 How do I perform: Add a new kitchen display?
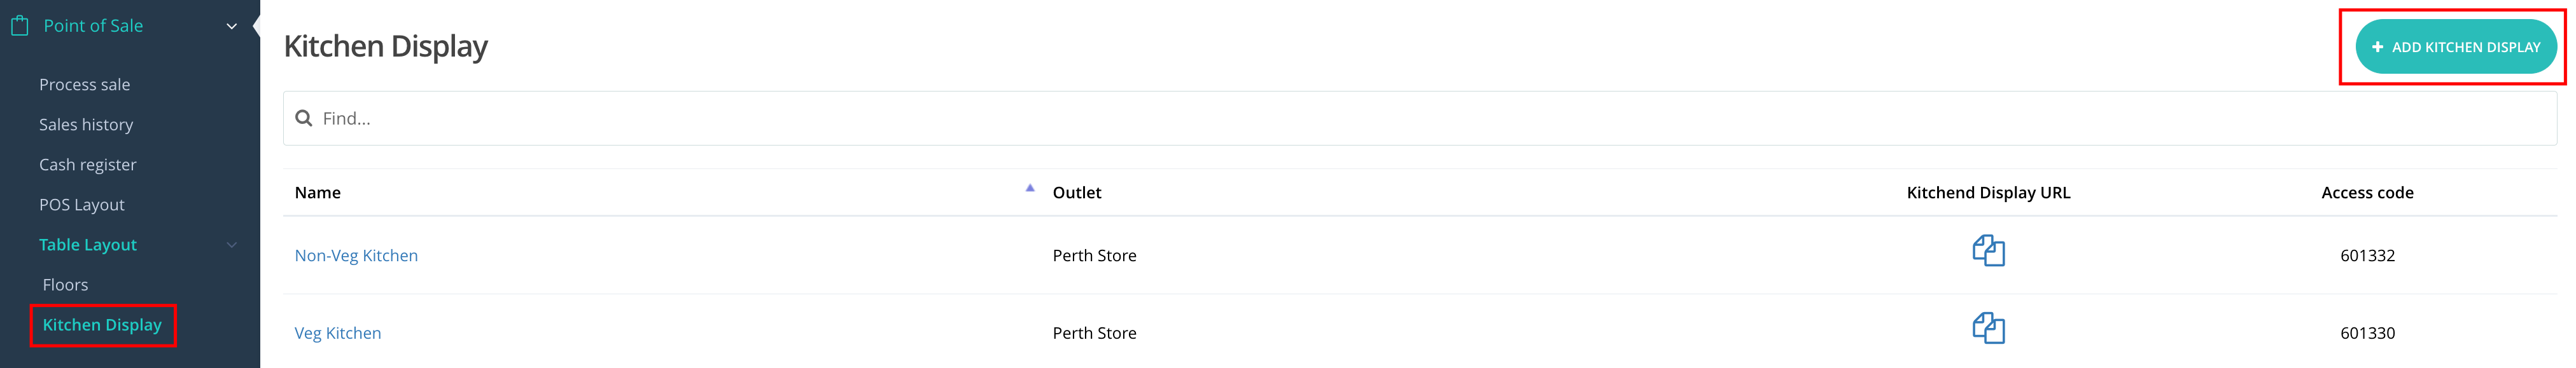point(2456,47)
